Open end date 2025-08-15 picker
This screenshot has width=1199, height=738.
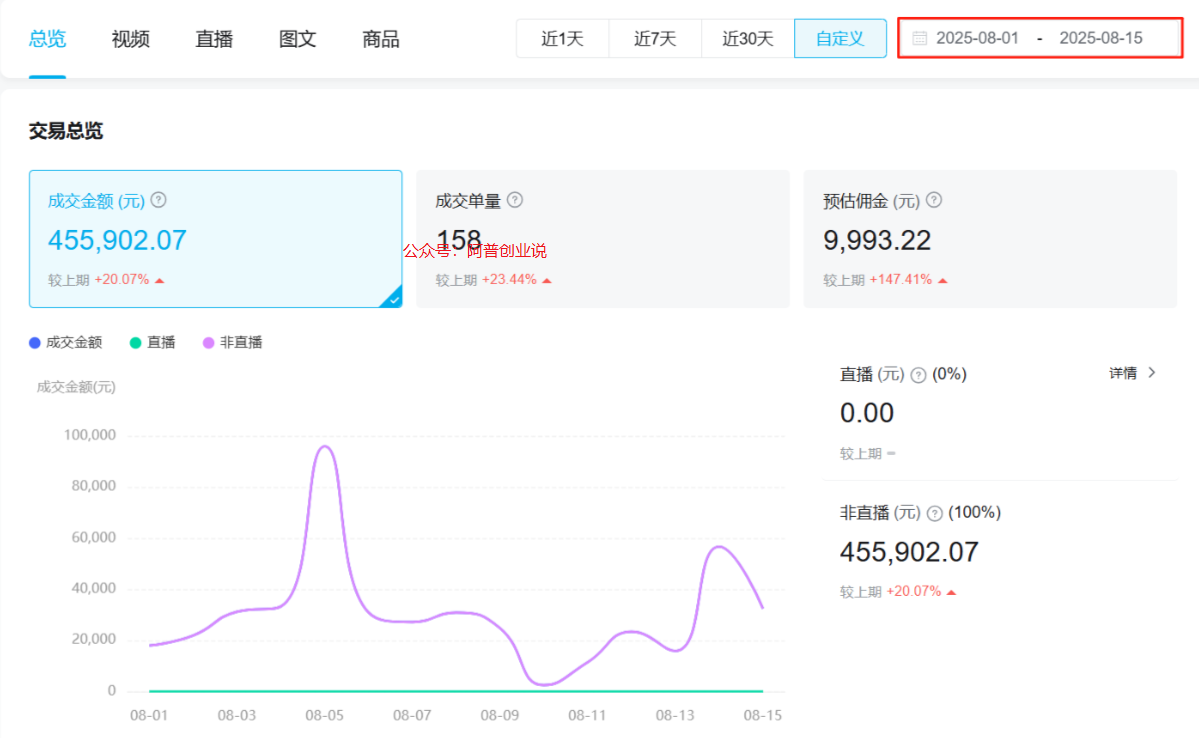pos(1100,39)
